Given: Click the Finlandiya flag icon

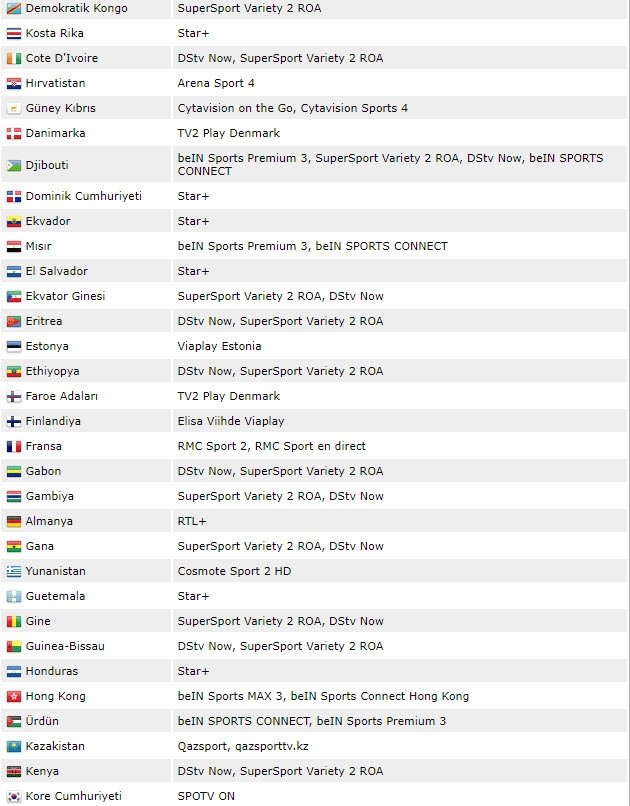Looking at the screenshot, I should (14, 421).
